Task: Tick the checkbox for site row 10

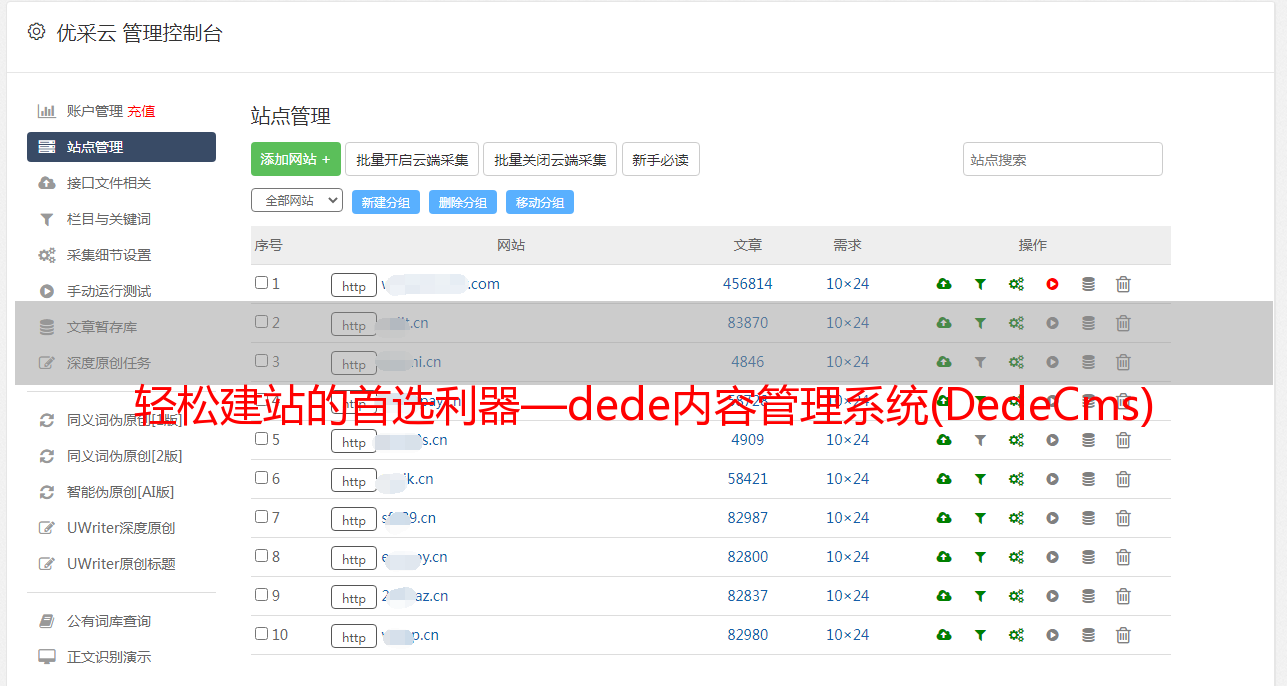Action: click(x=261, y=634)
